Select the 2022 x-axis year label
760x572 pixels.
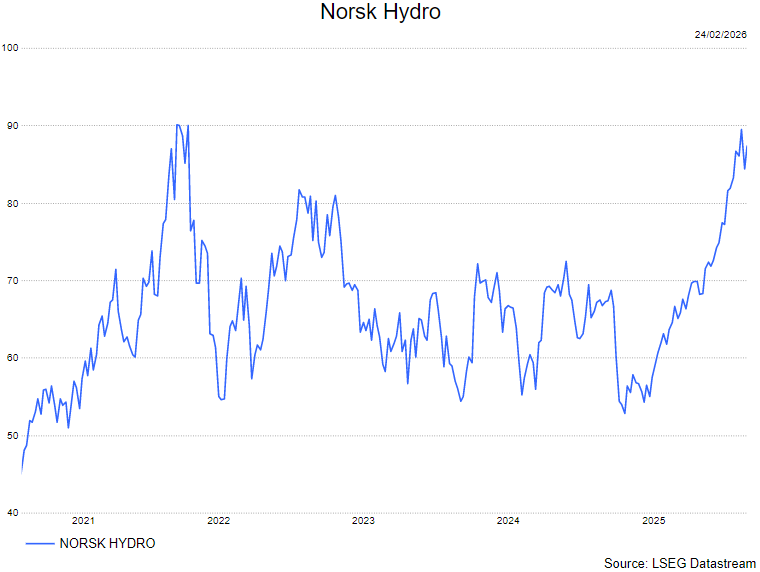pos(218,521)
